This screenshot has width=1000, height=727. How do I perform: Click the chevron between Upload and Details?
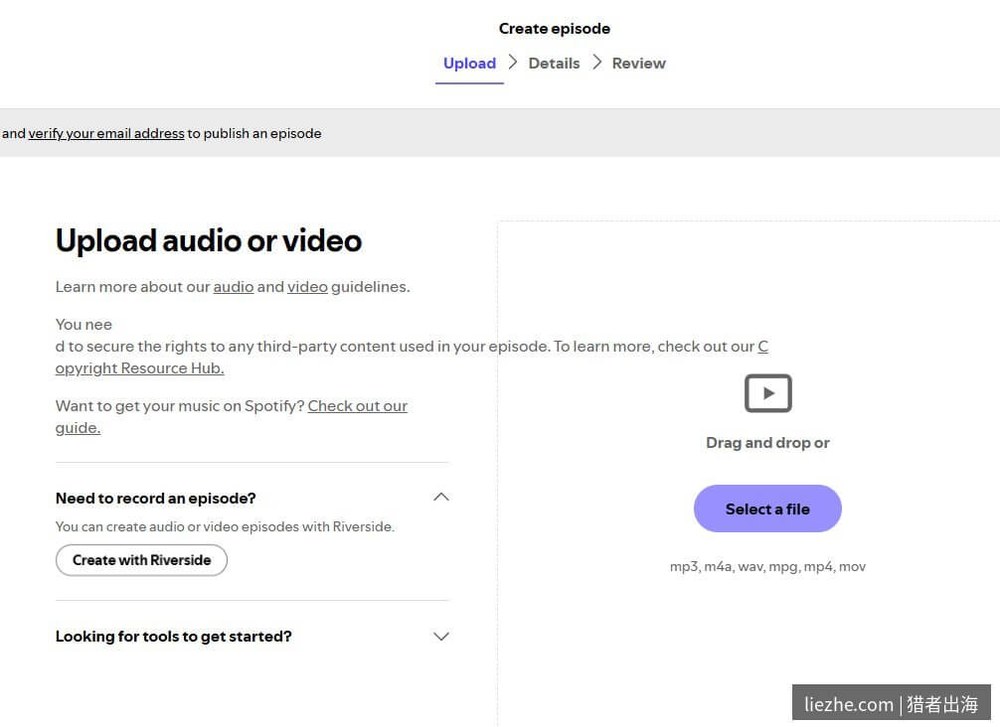[513, 62]
